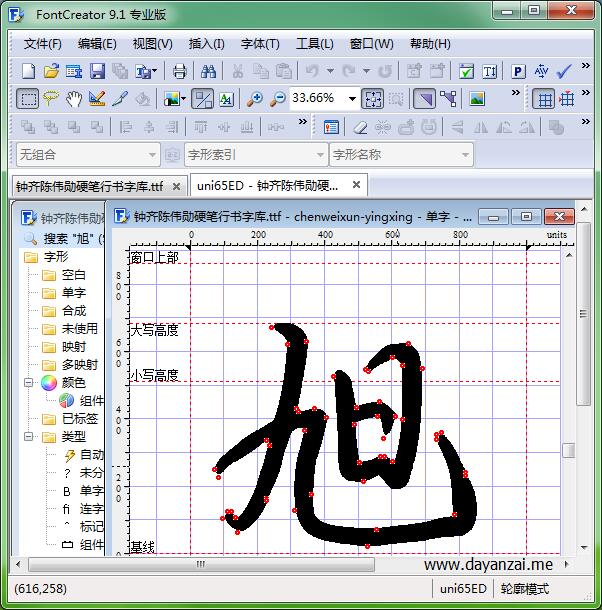
Task: Collapse the 颜色 tree node
Action: click(28, 383)
